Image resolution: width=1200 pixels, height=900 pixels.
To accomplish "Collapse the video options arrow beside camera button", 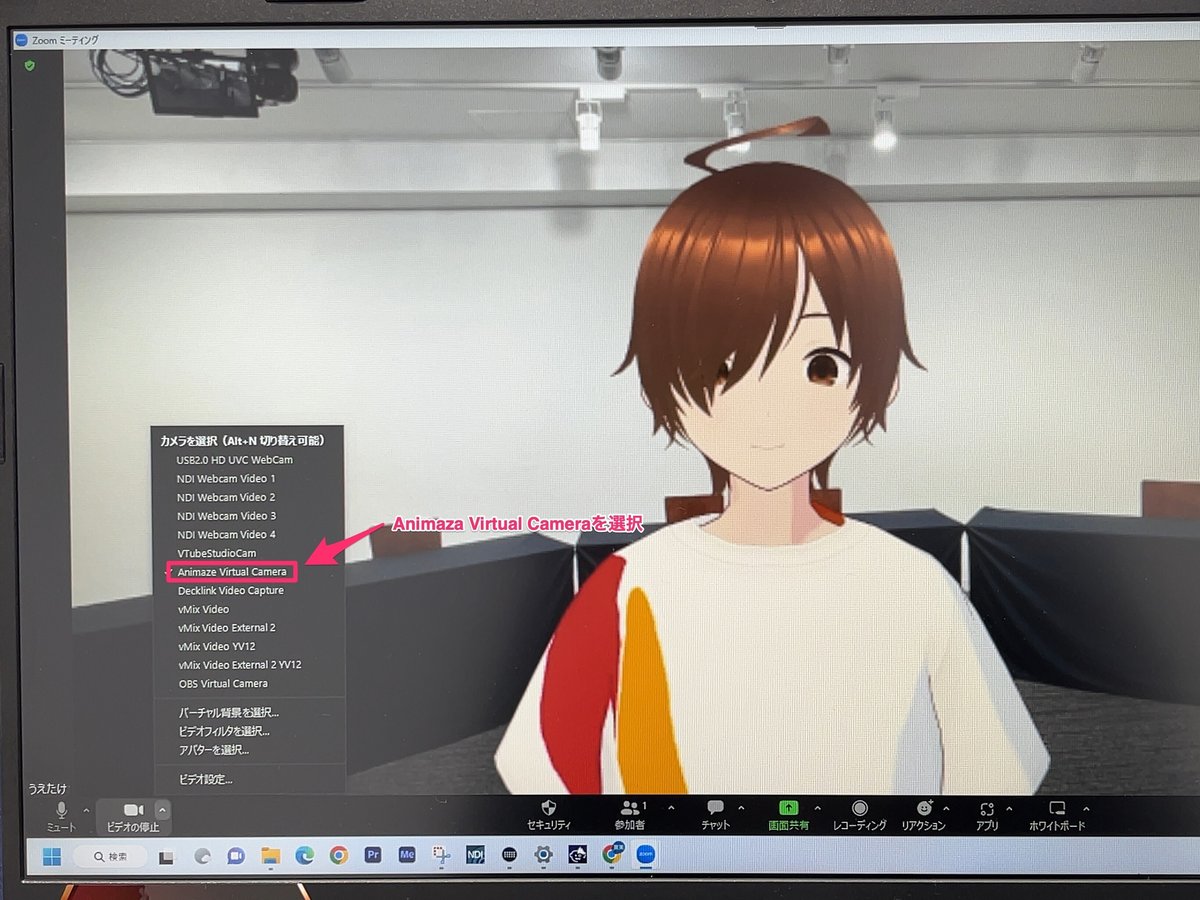I will (163, 810).
